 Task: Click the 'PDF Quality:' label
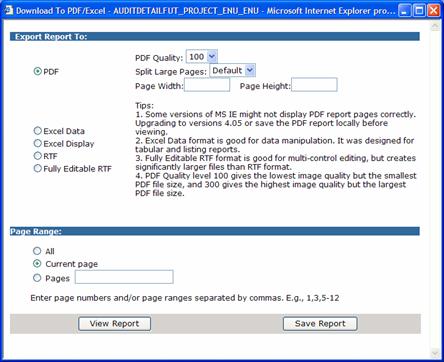(x=159, y=58)
